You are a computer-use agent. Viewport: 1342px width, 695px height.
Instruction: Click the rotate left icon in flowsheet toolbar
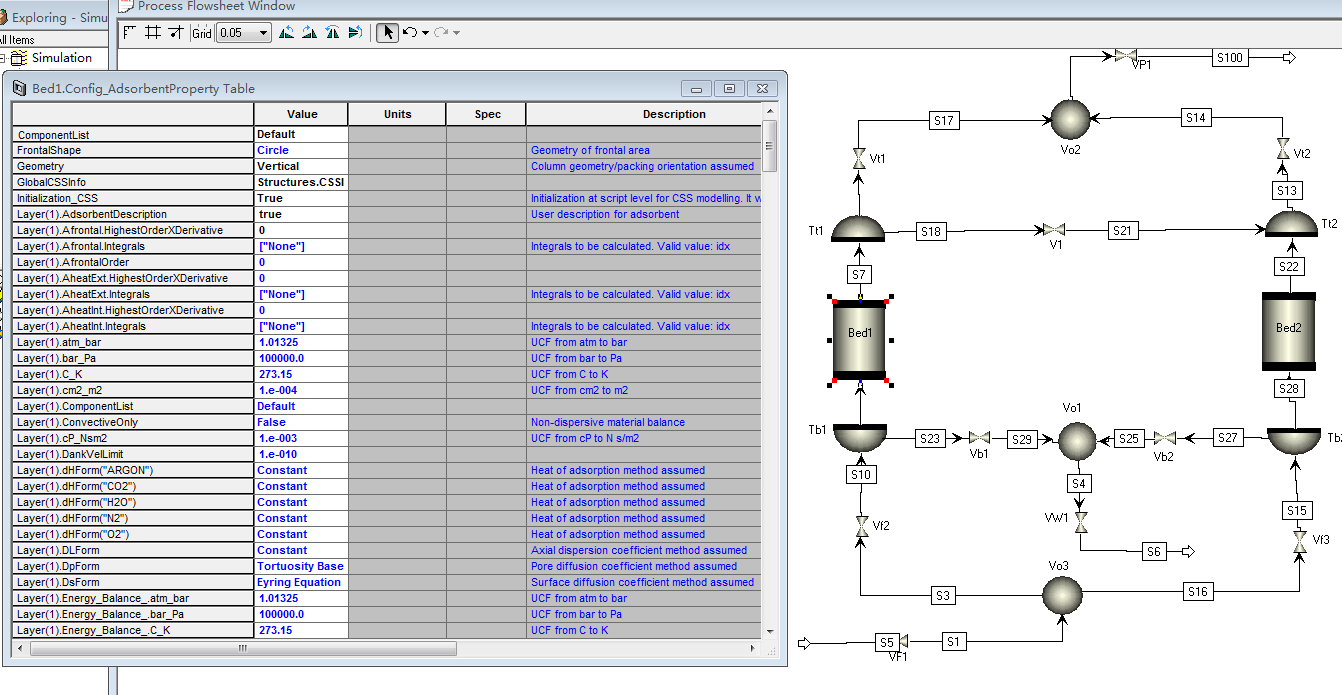(x=287, y=33)
